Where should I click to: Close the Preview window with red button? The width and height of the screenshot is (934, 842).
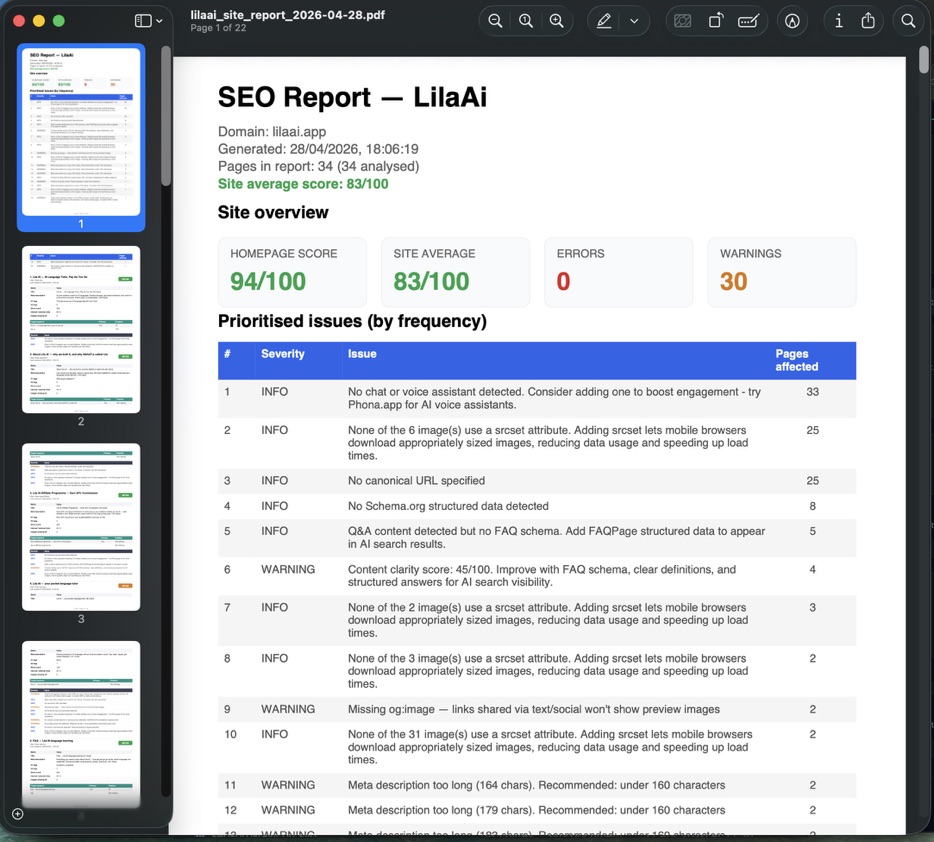click(x=19, y=21)
